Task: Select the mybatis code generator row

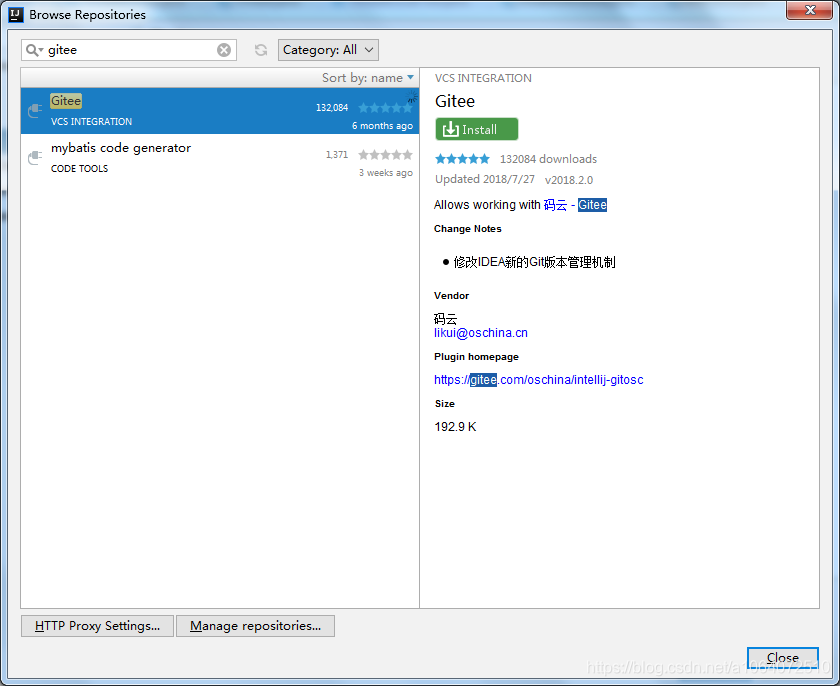Action: coord(220,157)
